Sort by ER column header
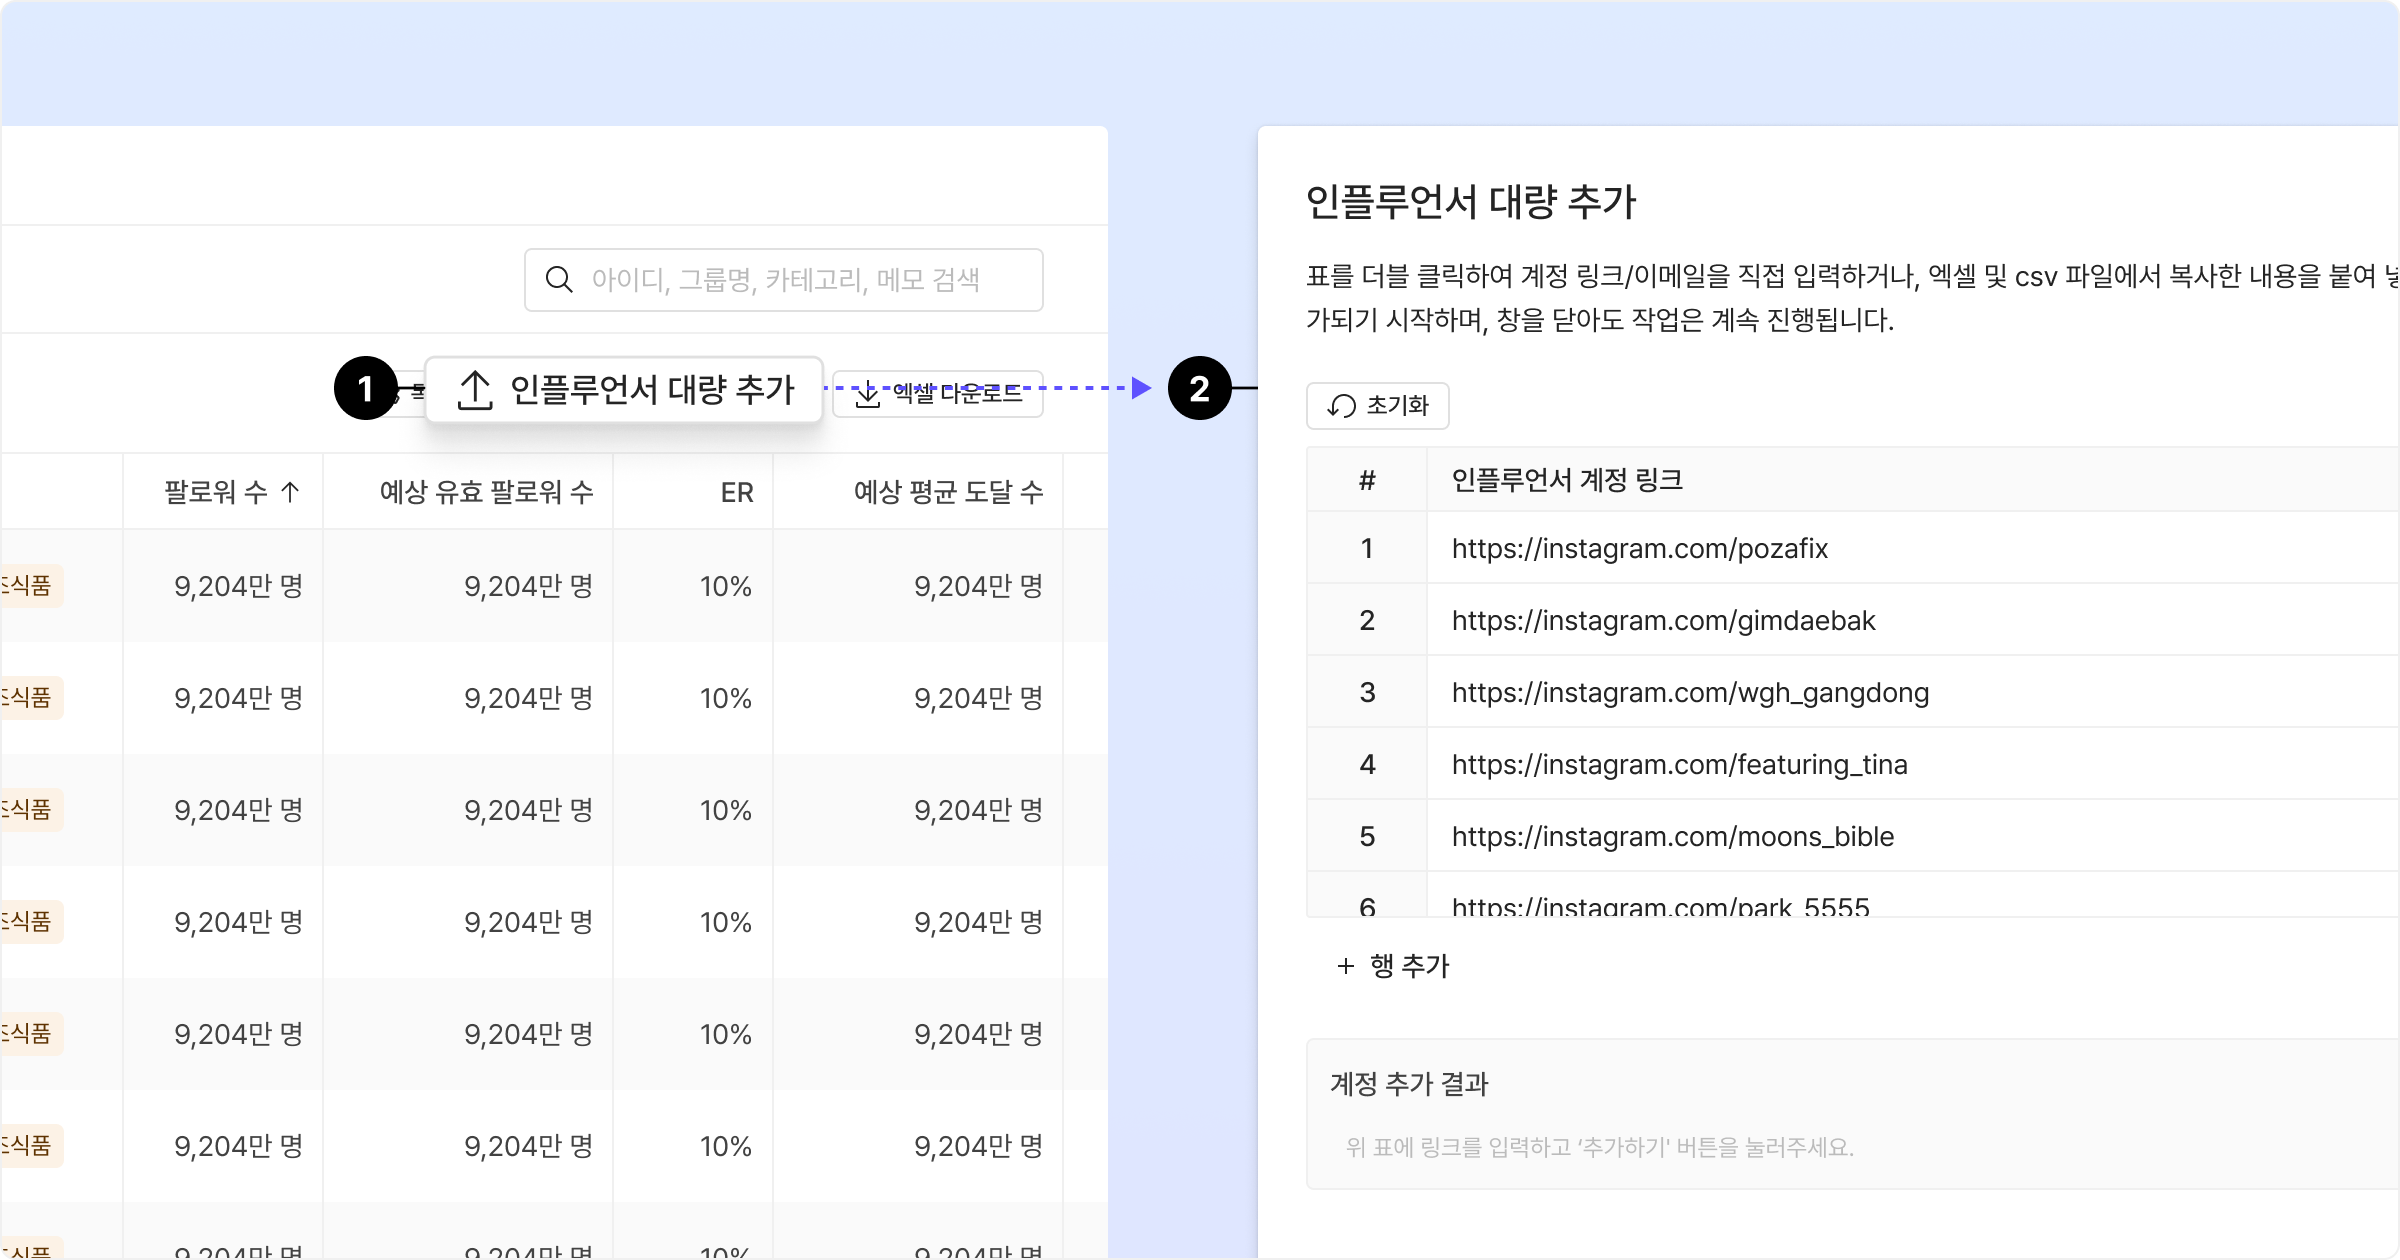Image resolution: width=2400 pixels, height=1260 pixels. point(736,492)
